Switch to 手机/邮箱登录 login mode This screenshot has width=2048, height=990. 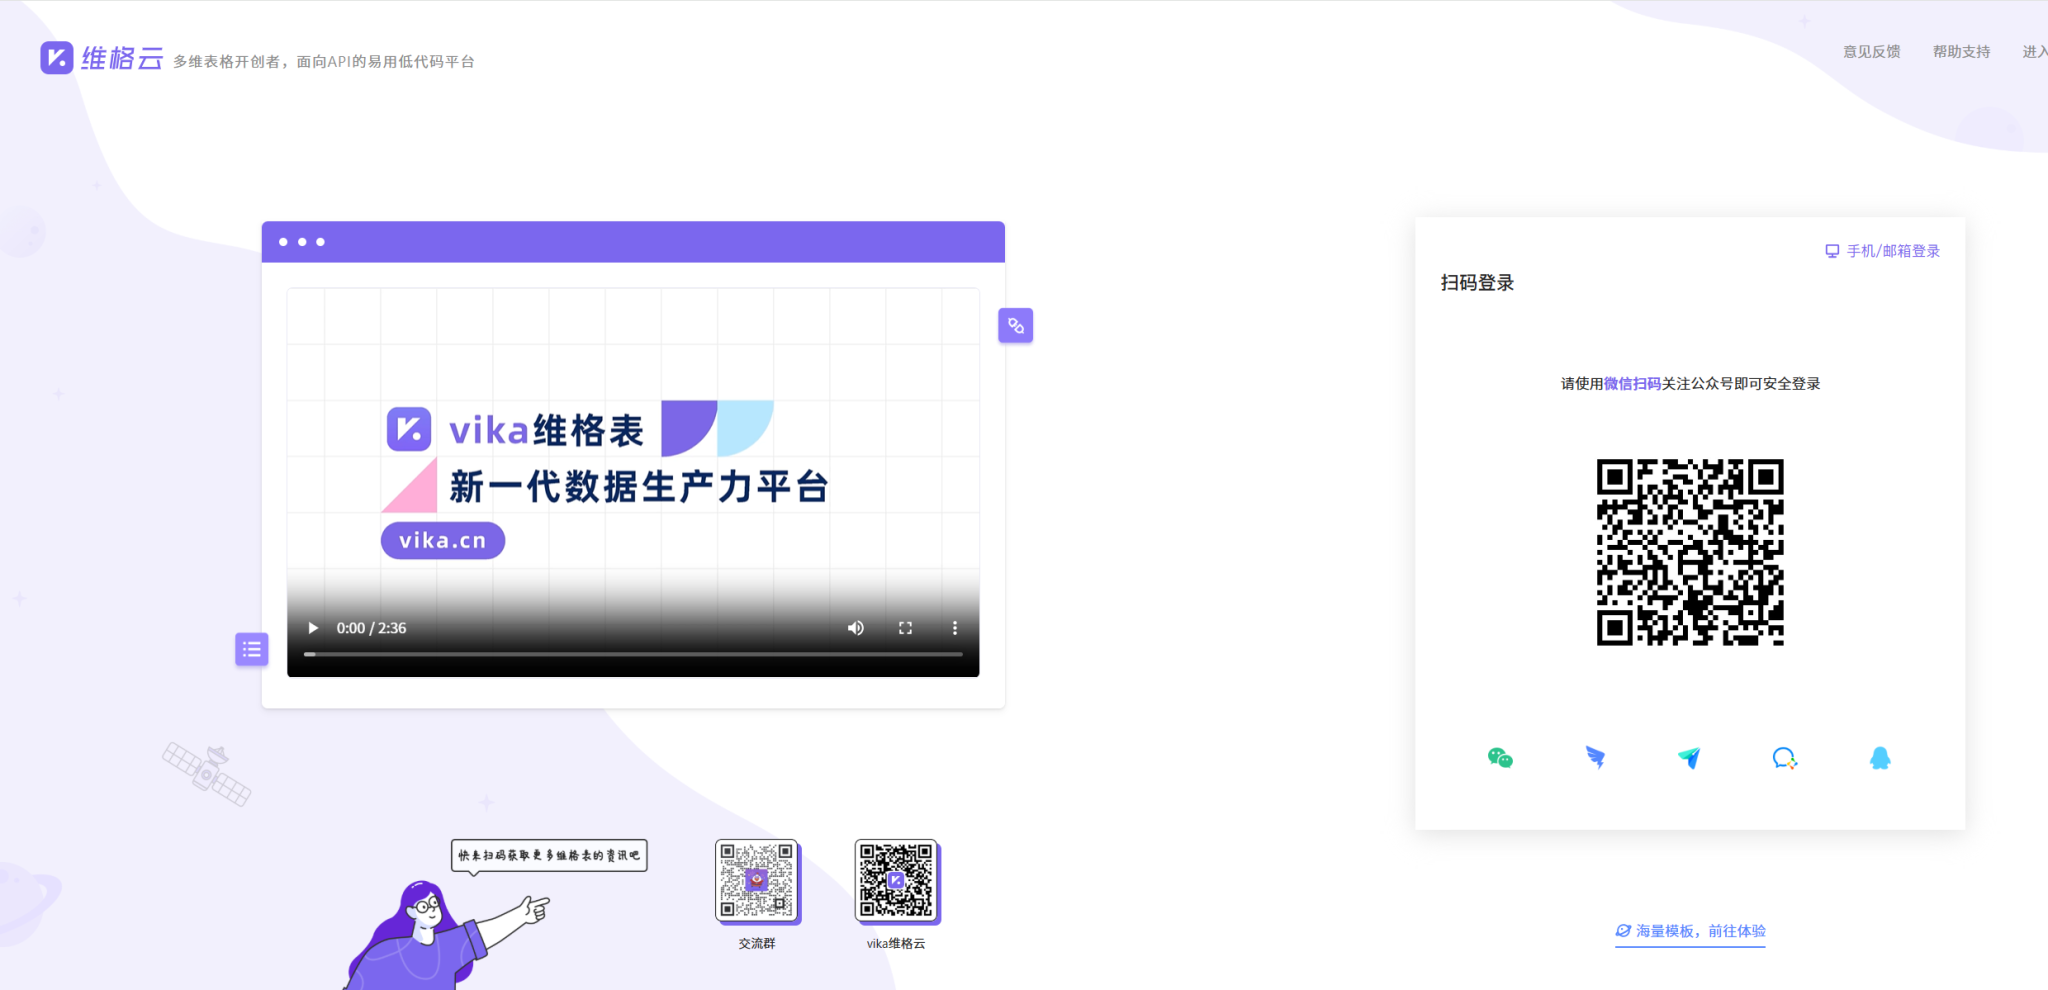[1882, 251]
